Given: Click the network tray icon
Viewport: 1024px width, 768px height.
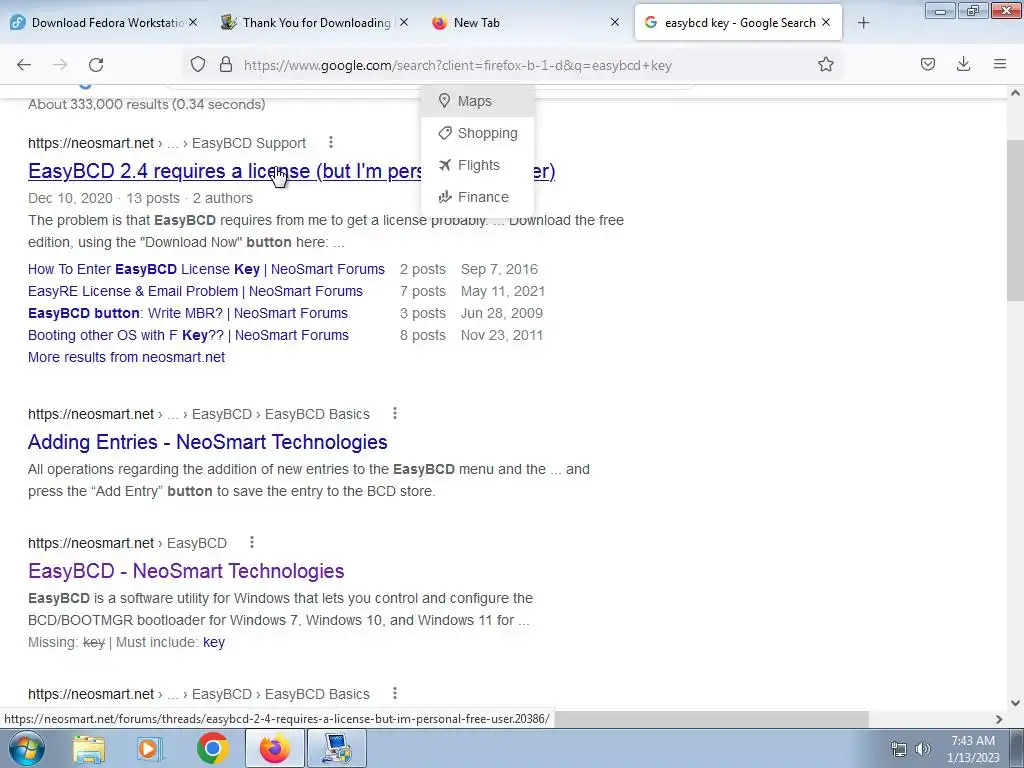Looking at the screenshot, I should click(899, 749).
